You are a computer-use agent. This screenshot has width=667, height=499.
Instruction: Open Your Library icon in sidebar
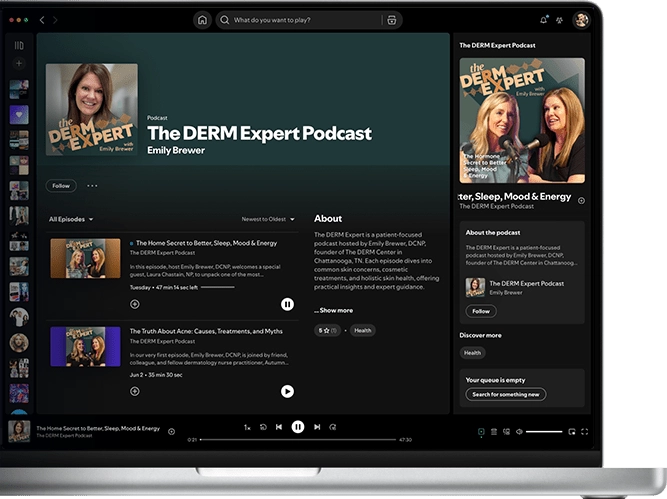tap(19, 45)
